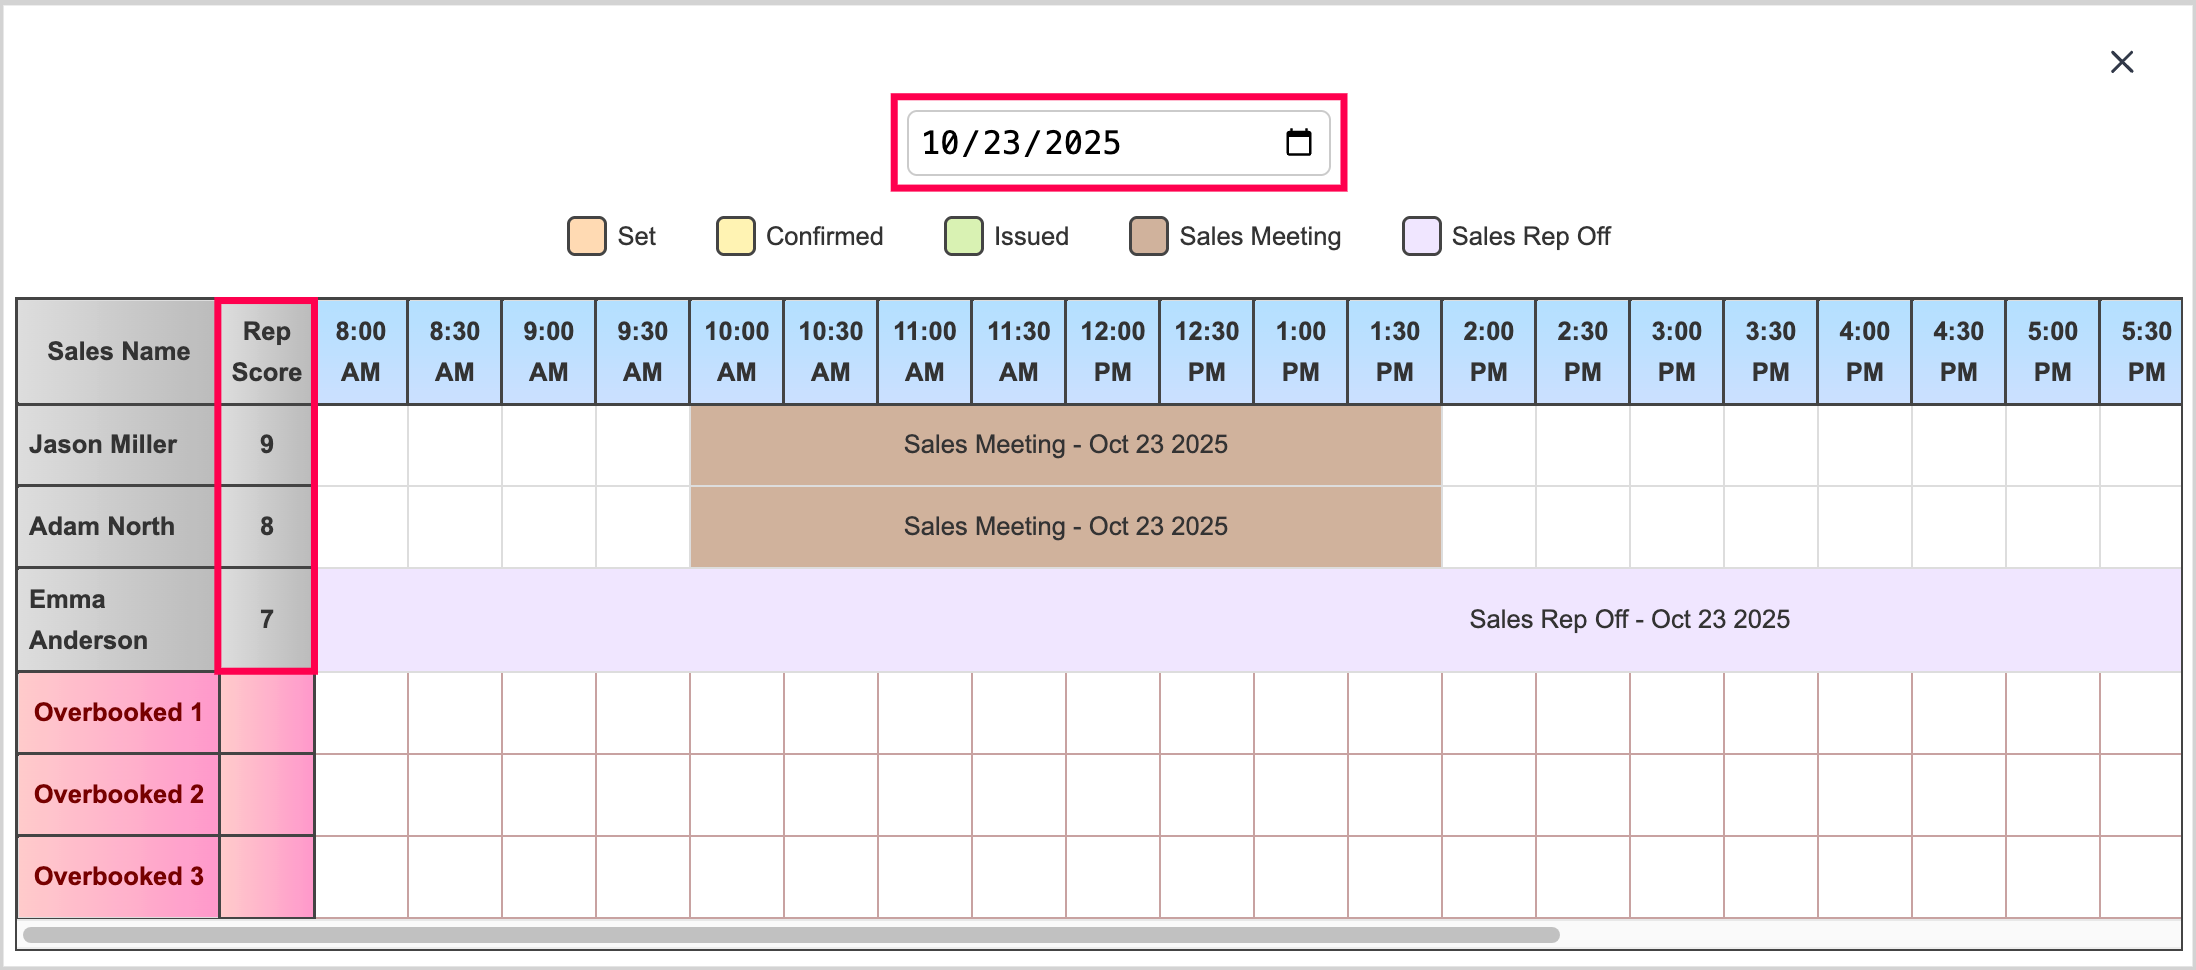The width and height of the screenshot is (2196, 970).
Task: Open Adam North's Sales Meeting block
Action: [1065, 527]
